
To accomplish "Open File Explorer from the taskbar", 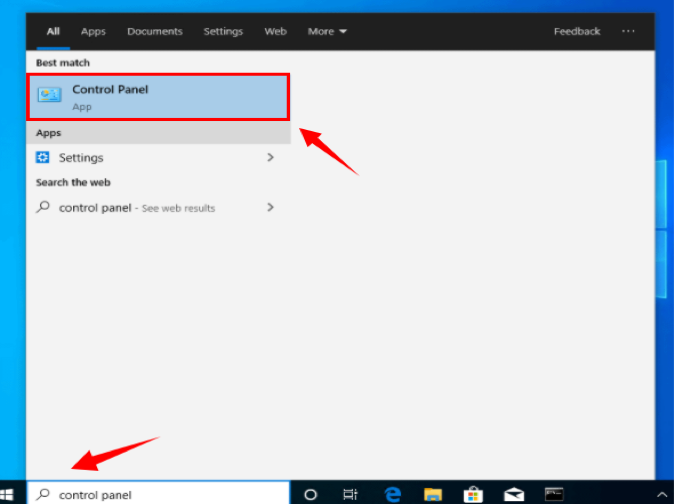I will [433, 495].
